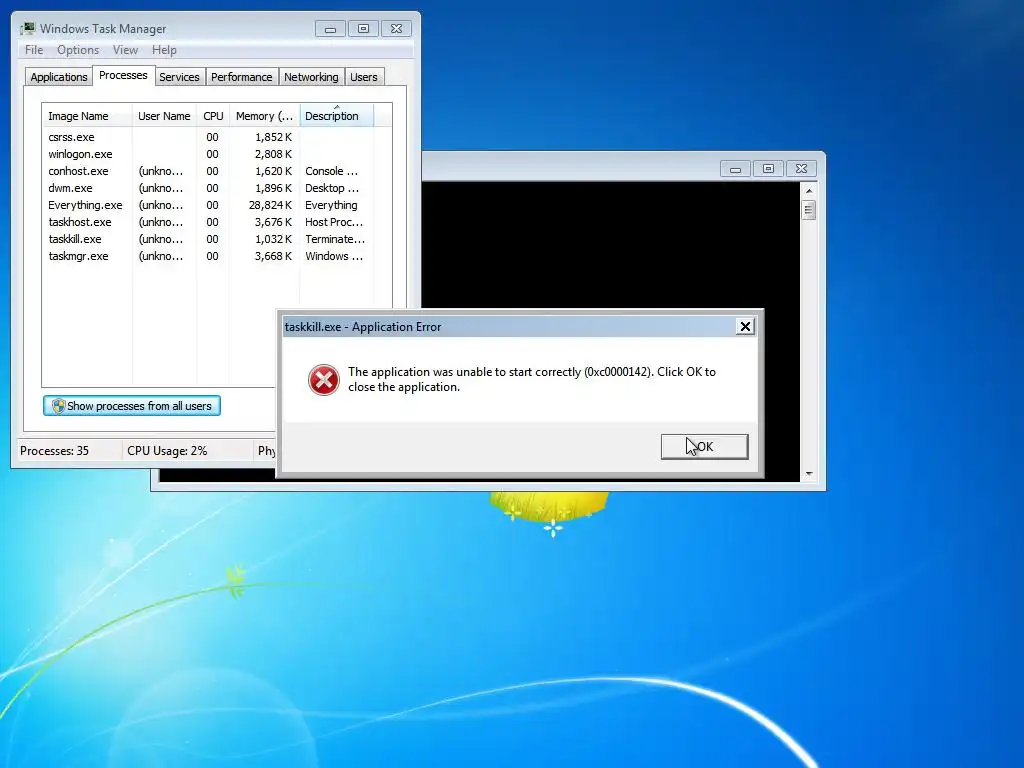Select the winlogon.exe process row
This screenshot has height=768, width=1024.
click(x=208, y=154)
